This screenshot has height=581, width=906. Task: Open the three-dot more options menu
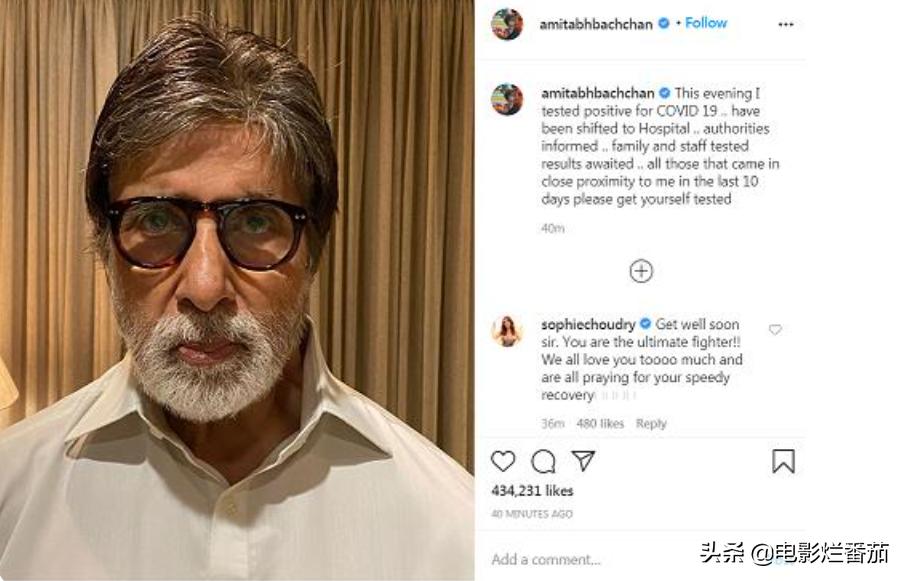coord(785,24)
